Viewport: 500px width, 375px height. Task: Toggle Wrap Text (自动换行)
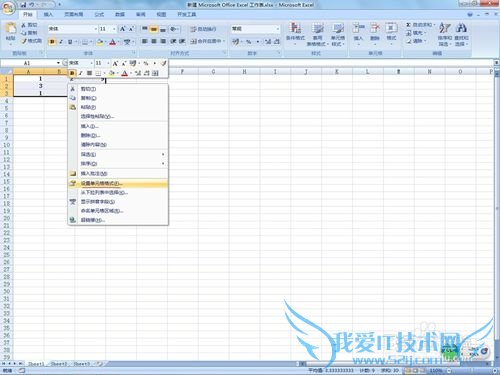coord(203,29)
